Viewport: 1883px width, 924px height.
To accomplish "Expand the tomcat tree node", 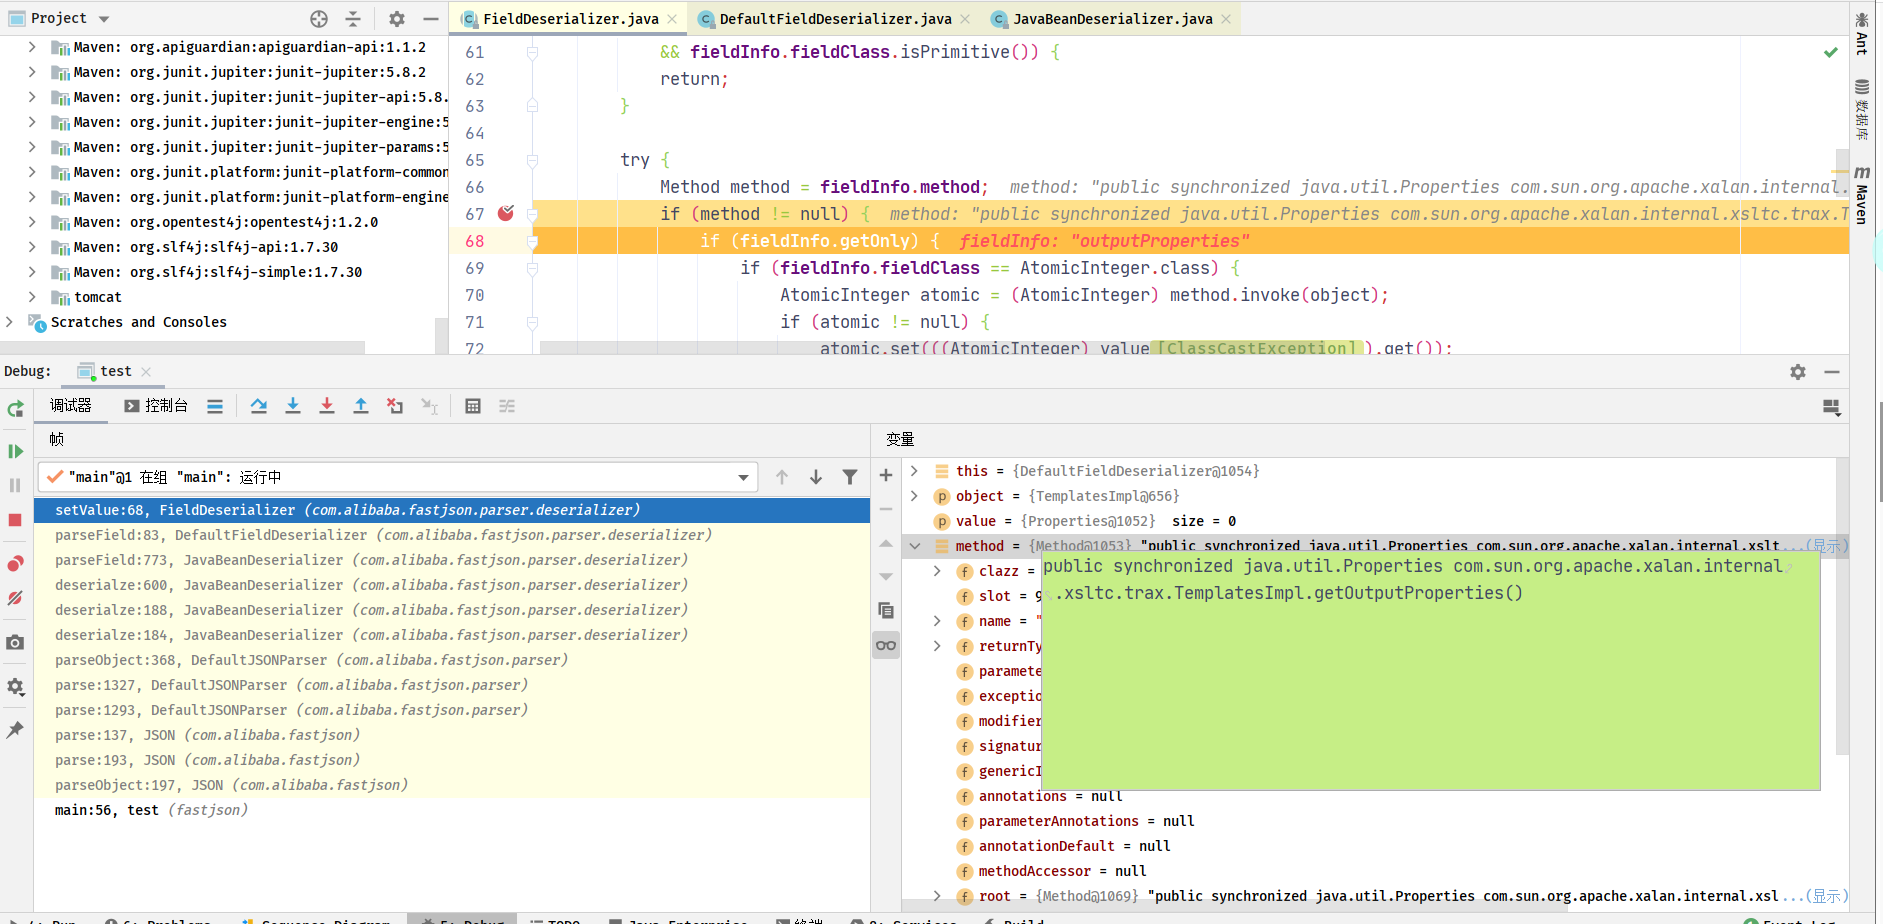I will tap(32, 297).
